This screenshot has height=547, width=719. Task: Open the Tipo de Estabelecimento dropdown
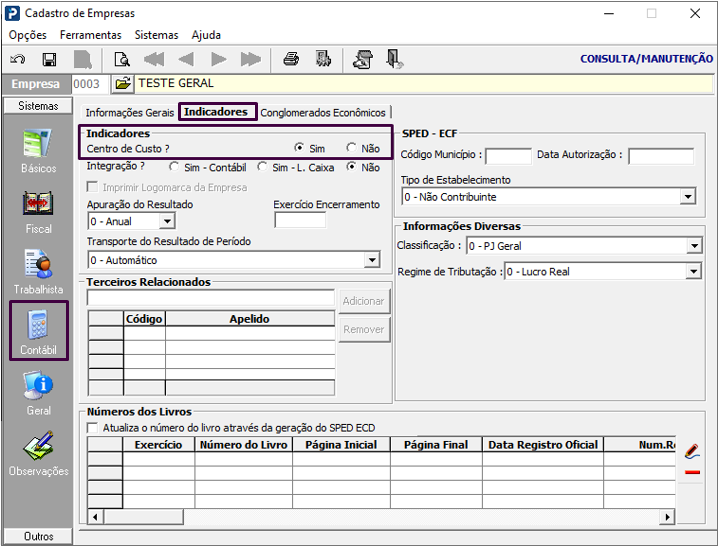[x=687, y=197]
